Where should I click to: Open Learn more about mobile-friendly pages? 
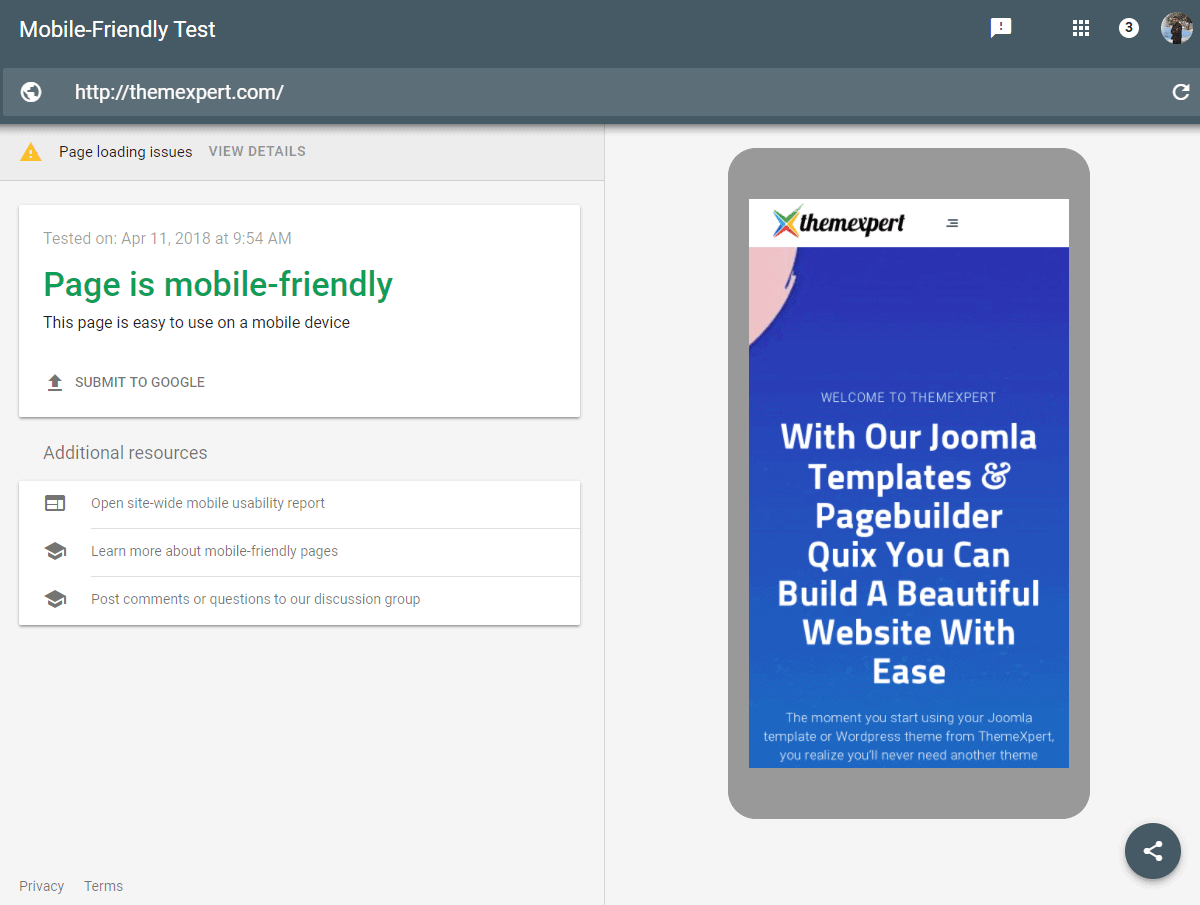[x=214, y=551]
